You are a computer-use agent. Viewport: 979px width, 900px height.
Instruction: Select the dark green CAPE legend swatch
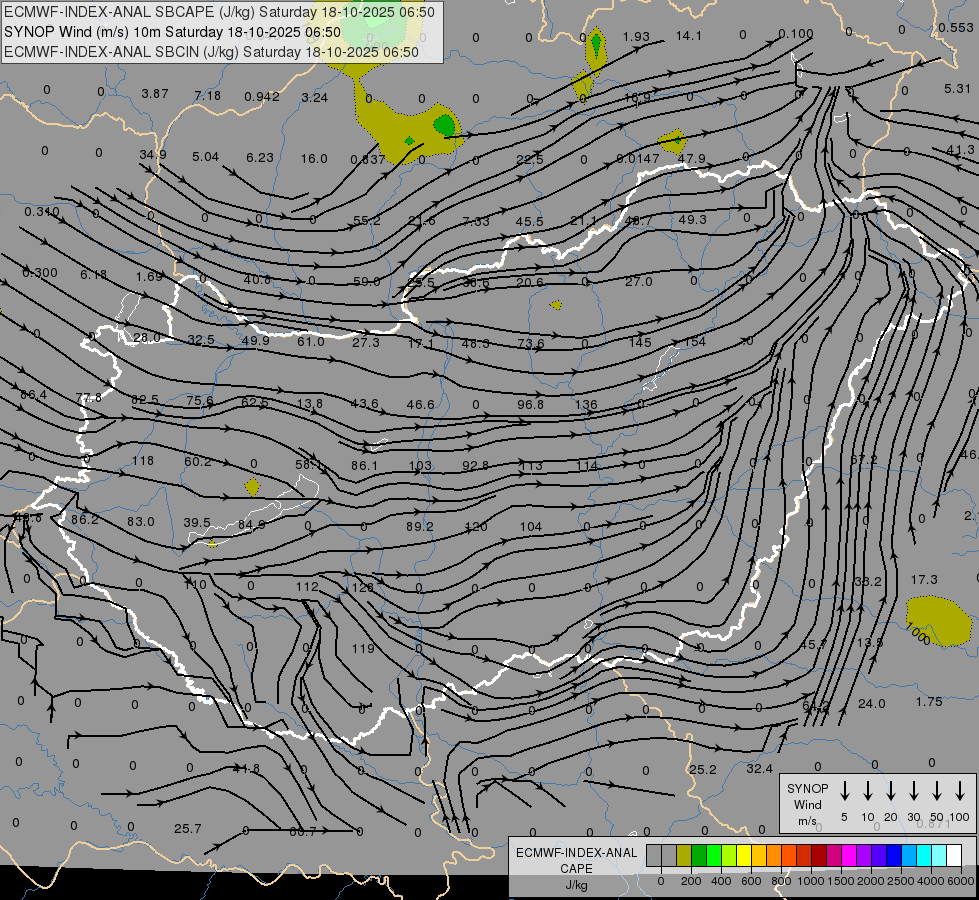coord(699,855)
